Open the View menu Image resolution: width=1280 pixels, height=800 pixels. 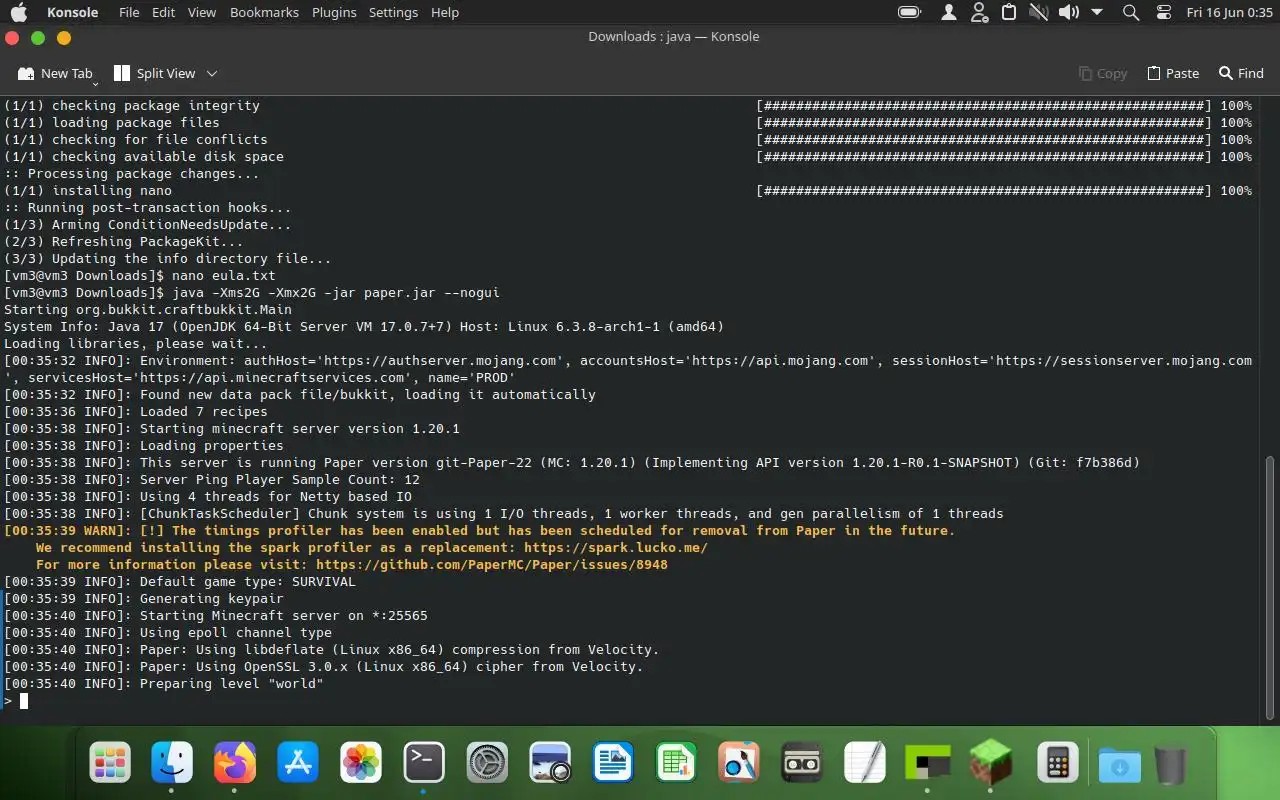coord(202,12)
